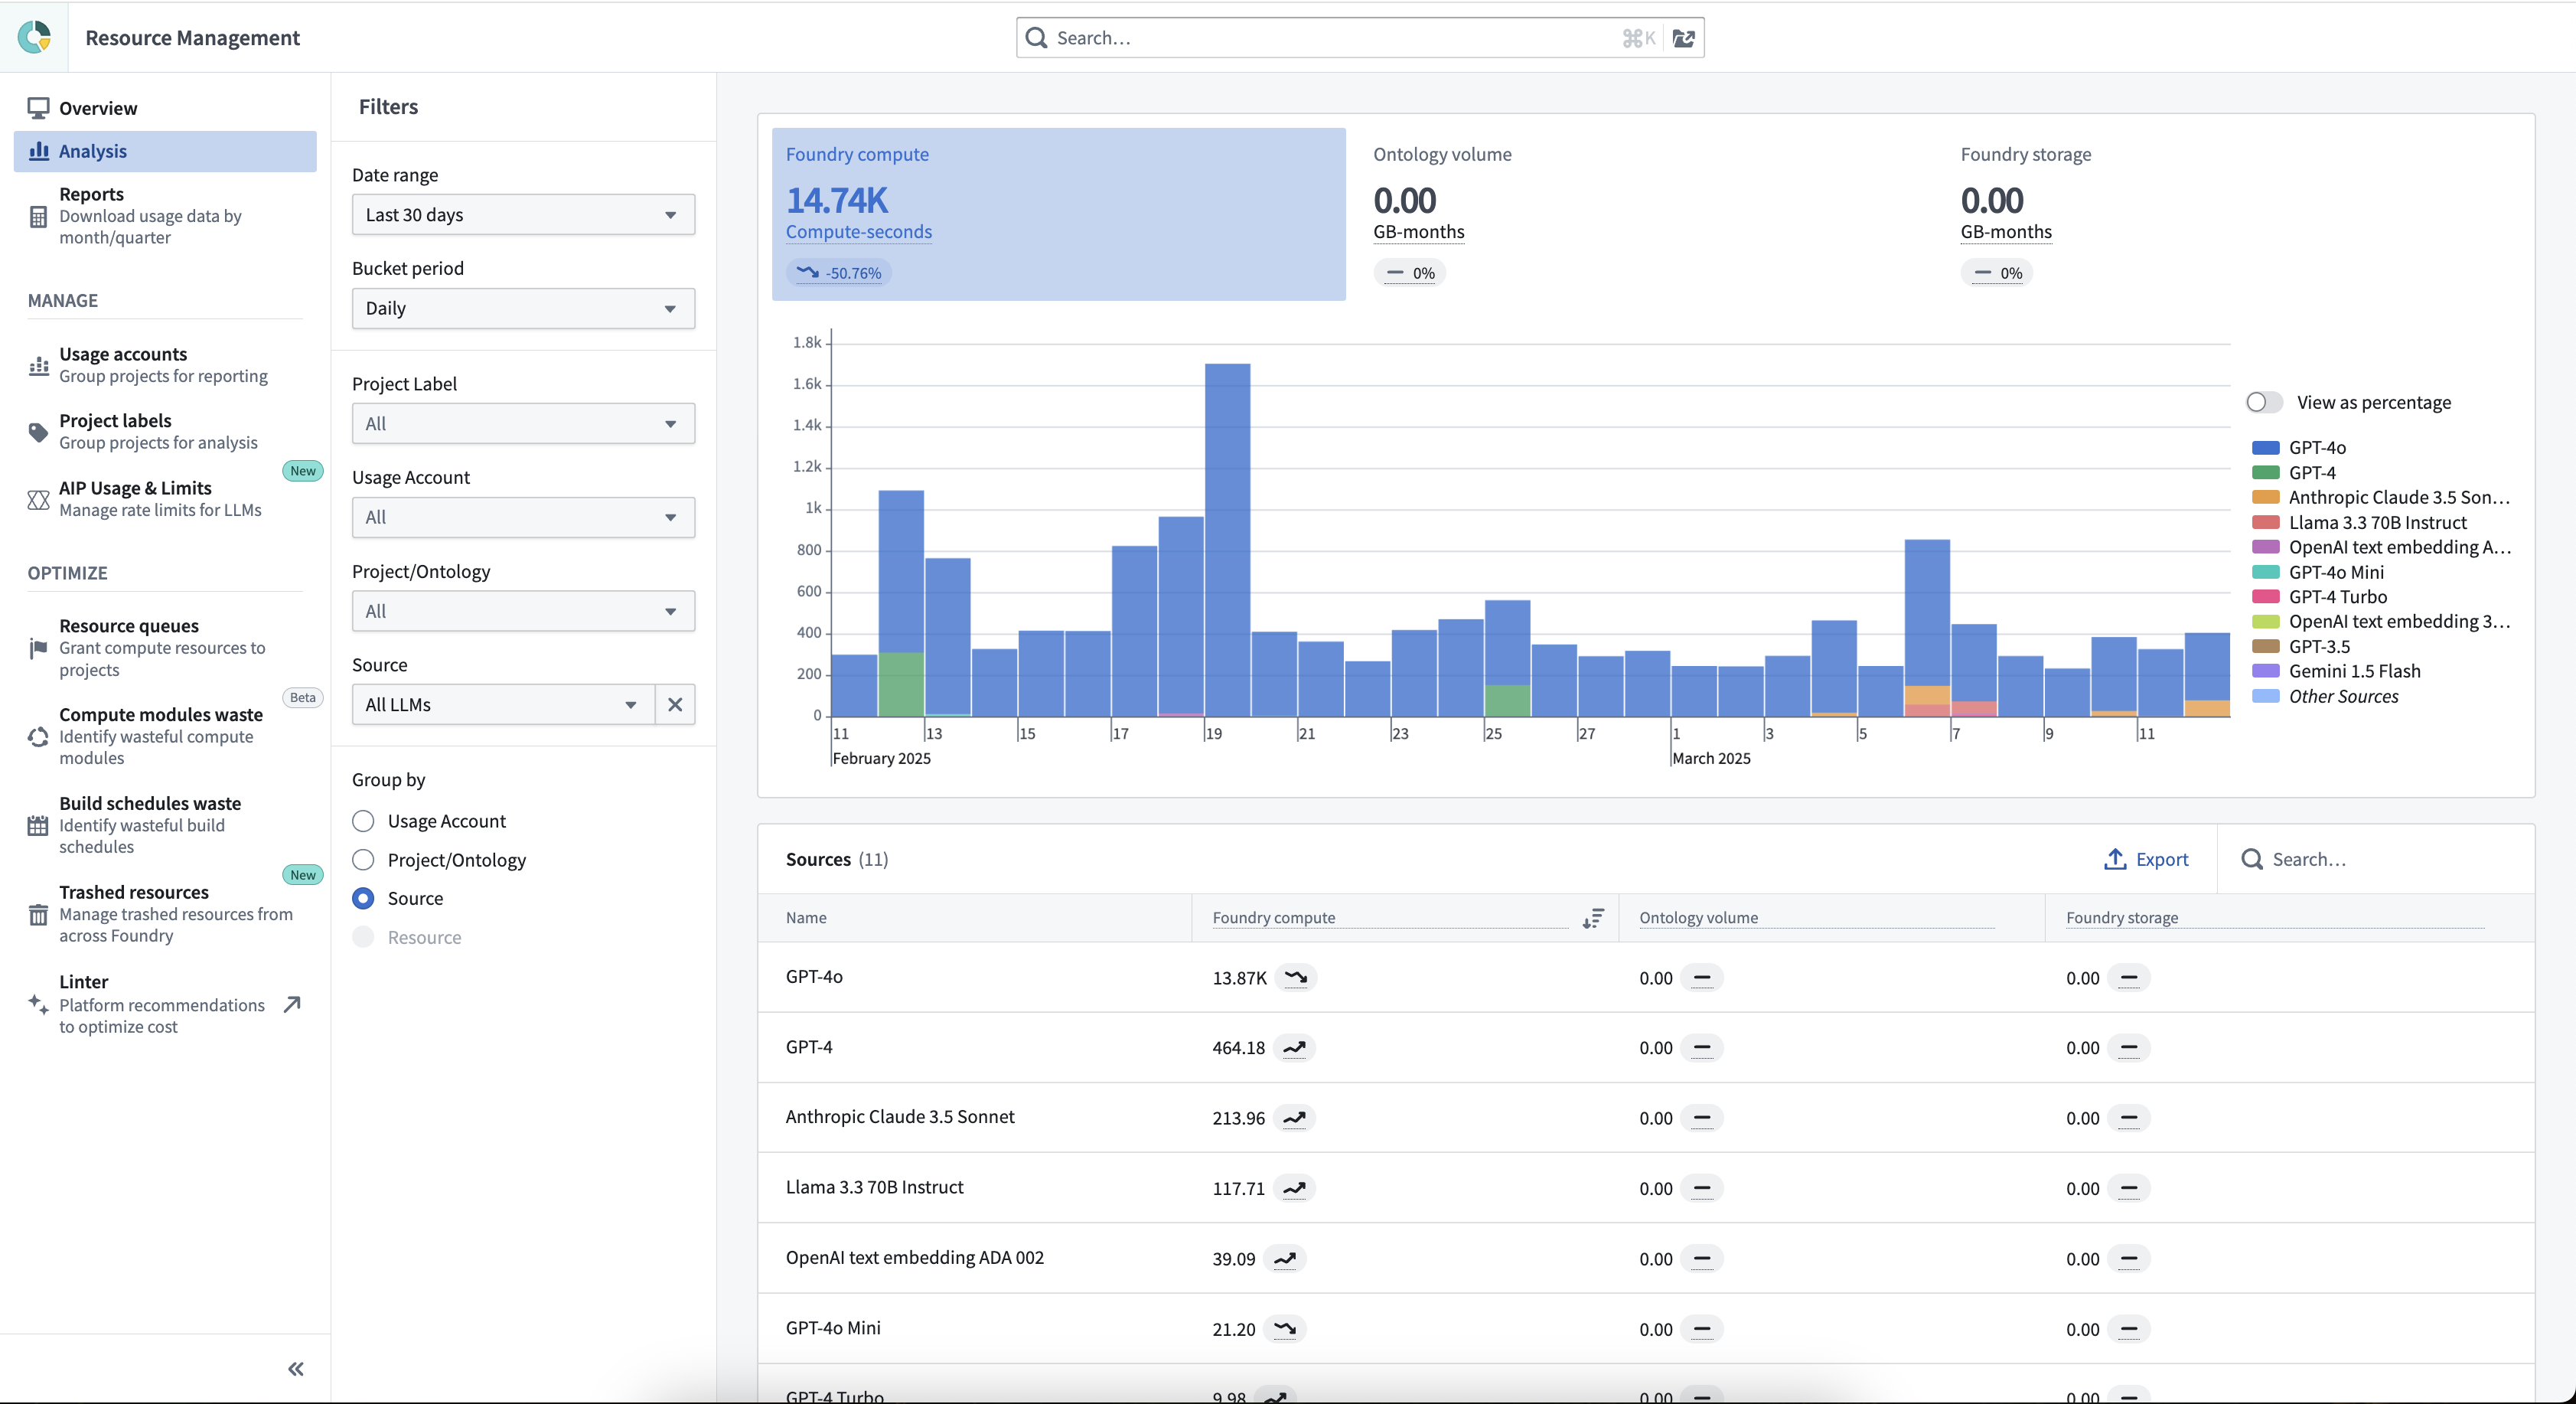Open the Bucket period dropdown

522,308
